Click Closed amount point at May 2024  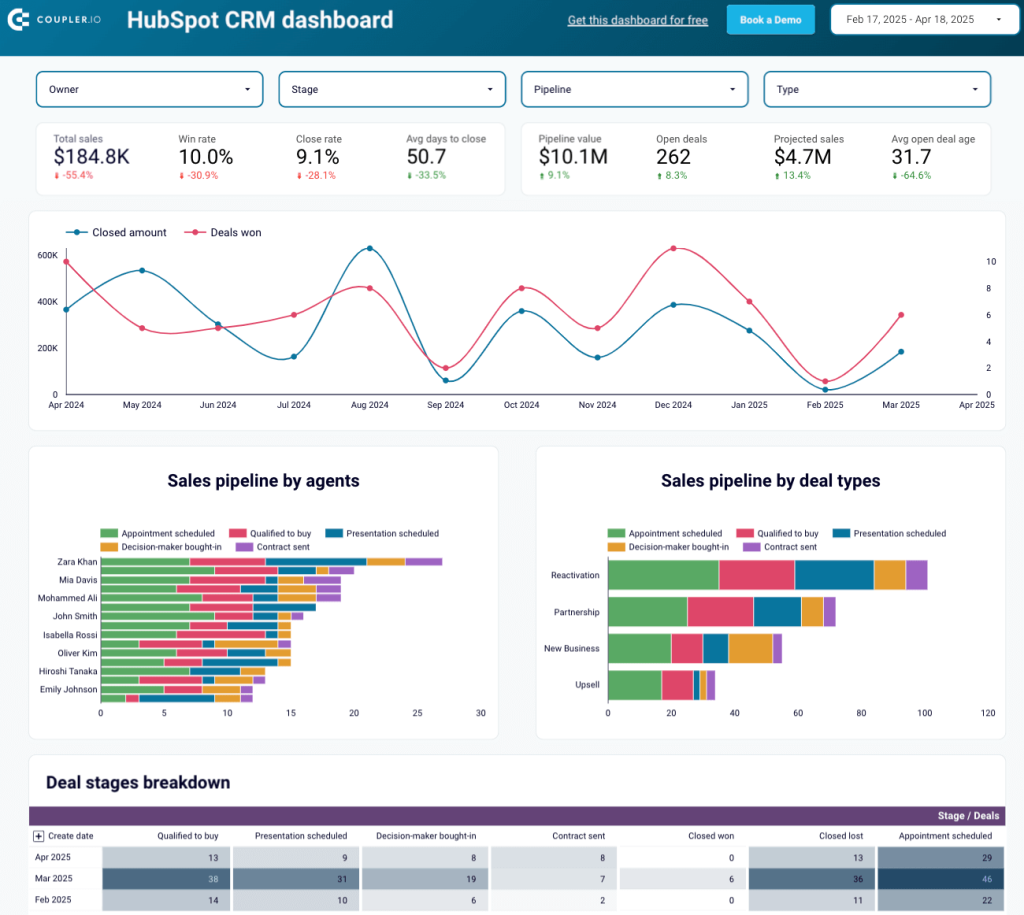coord(142,270)
